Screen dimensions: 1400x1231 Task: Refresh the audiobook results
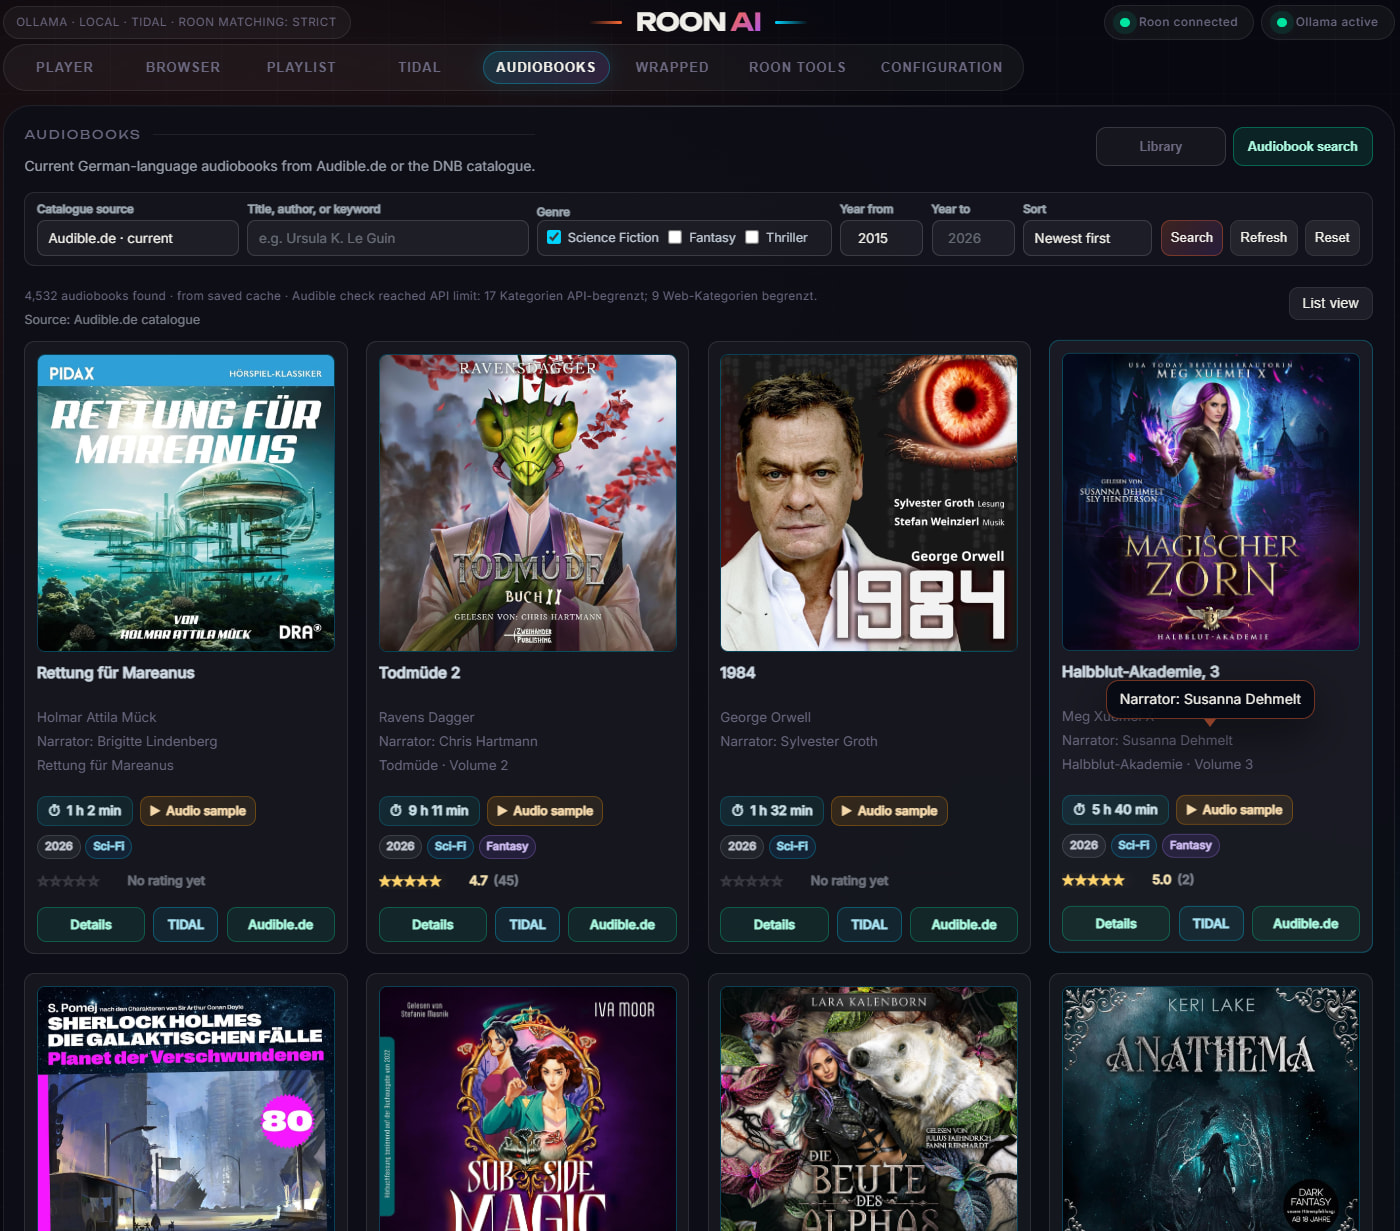(1264, 238)
